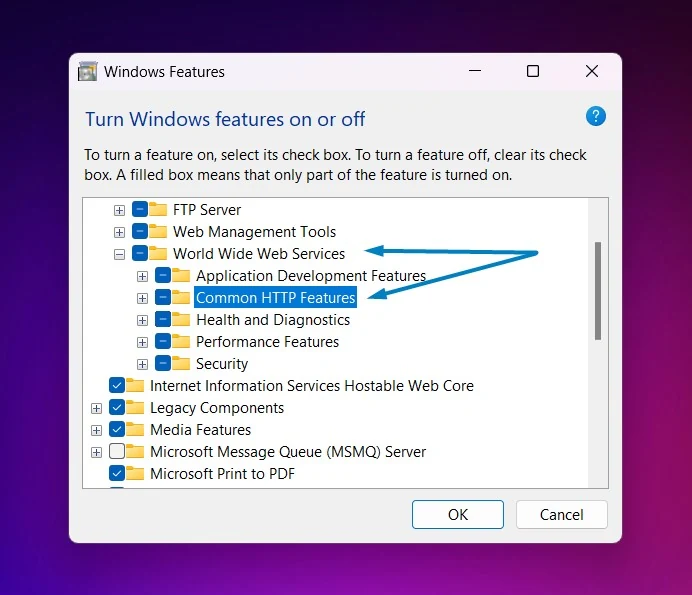Expand the Performance Features node
692x595 pixels.
point(142,343)
